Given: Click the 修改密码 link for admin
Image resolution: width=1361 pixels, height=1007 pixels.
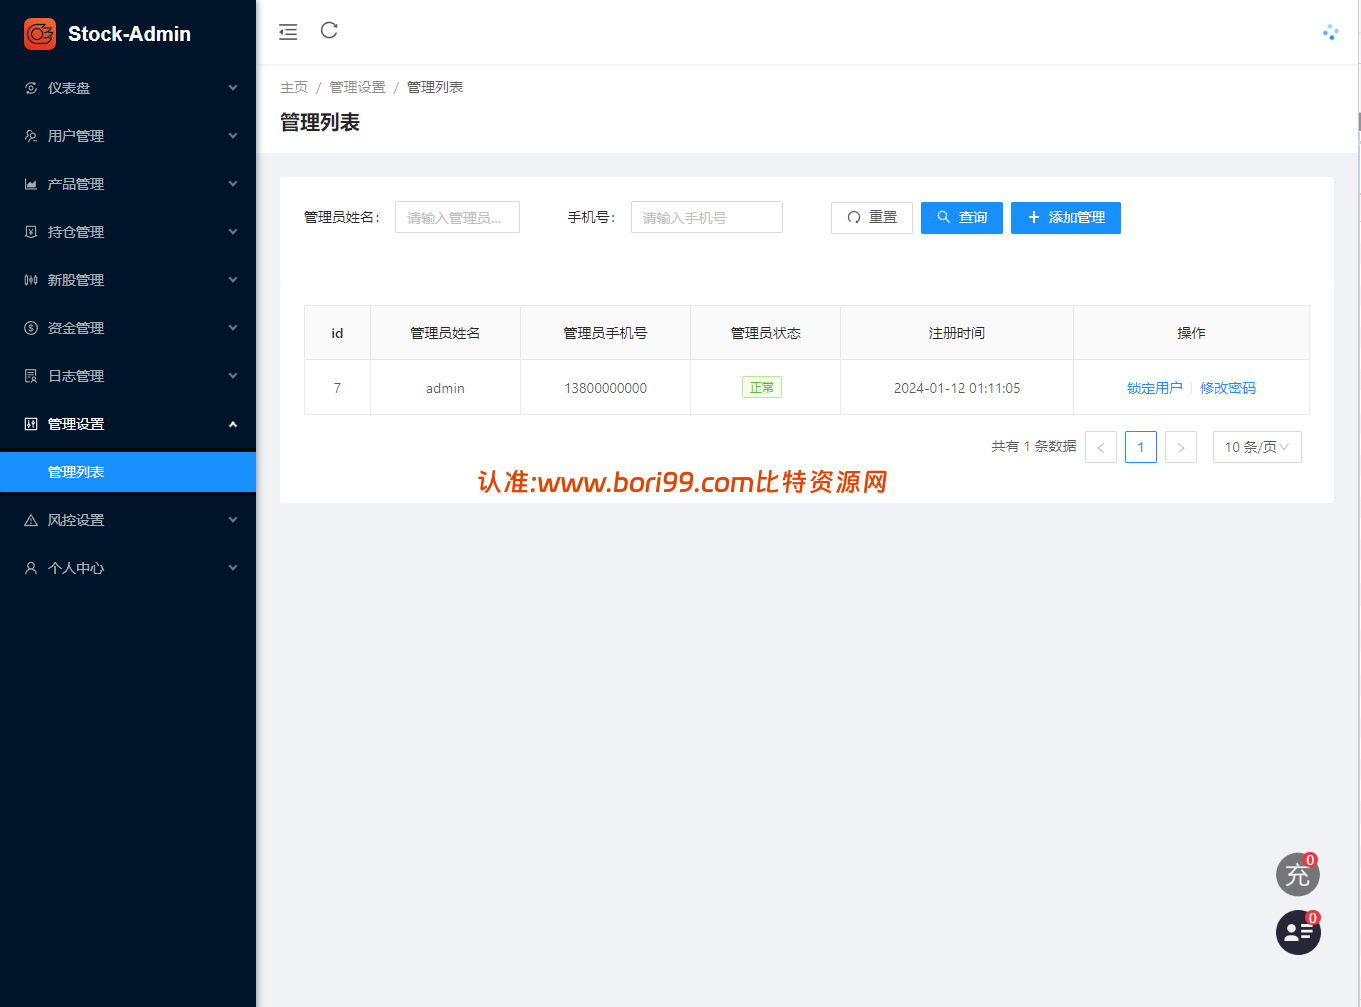Looking at the screenshot, I should pos(1228,388).
